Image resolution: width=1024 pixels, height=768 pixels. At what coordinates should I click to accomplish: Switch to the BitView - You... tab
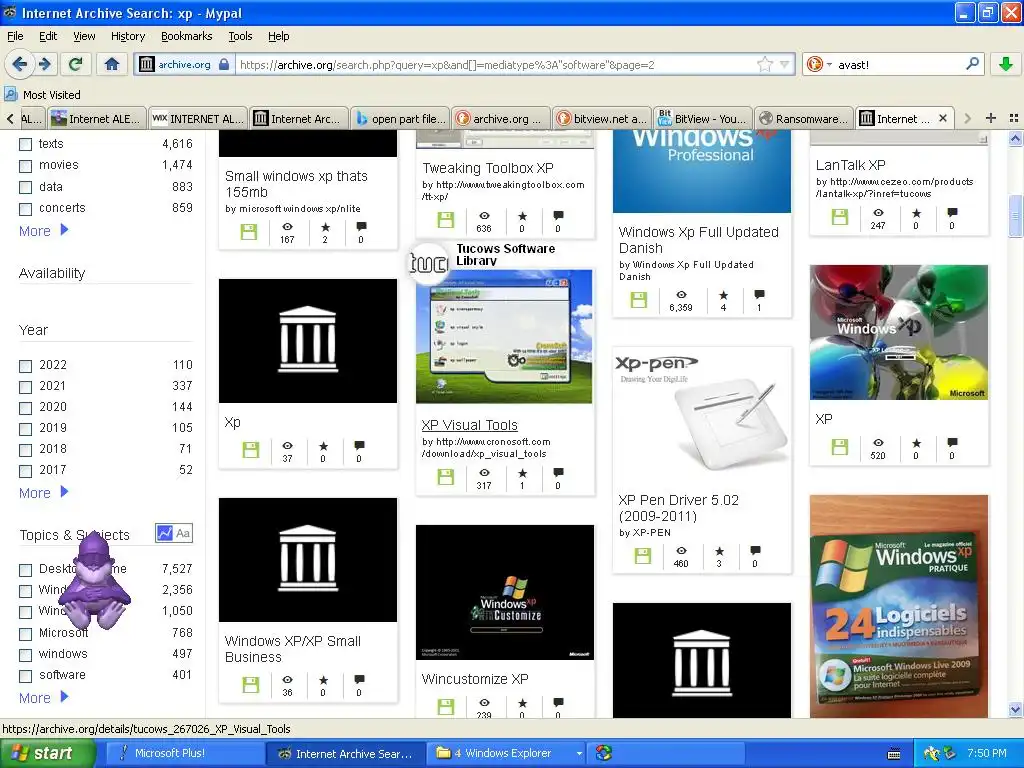click(x=703, y=118)
